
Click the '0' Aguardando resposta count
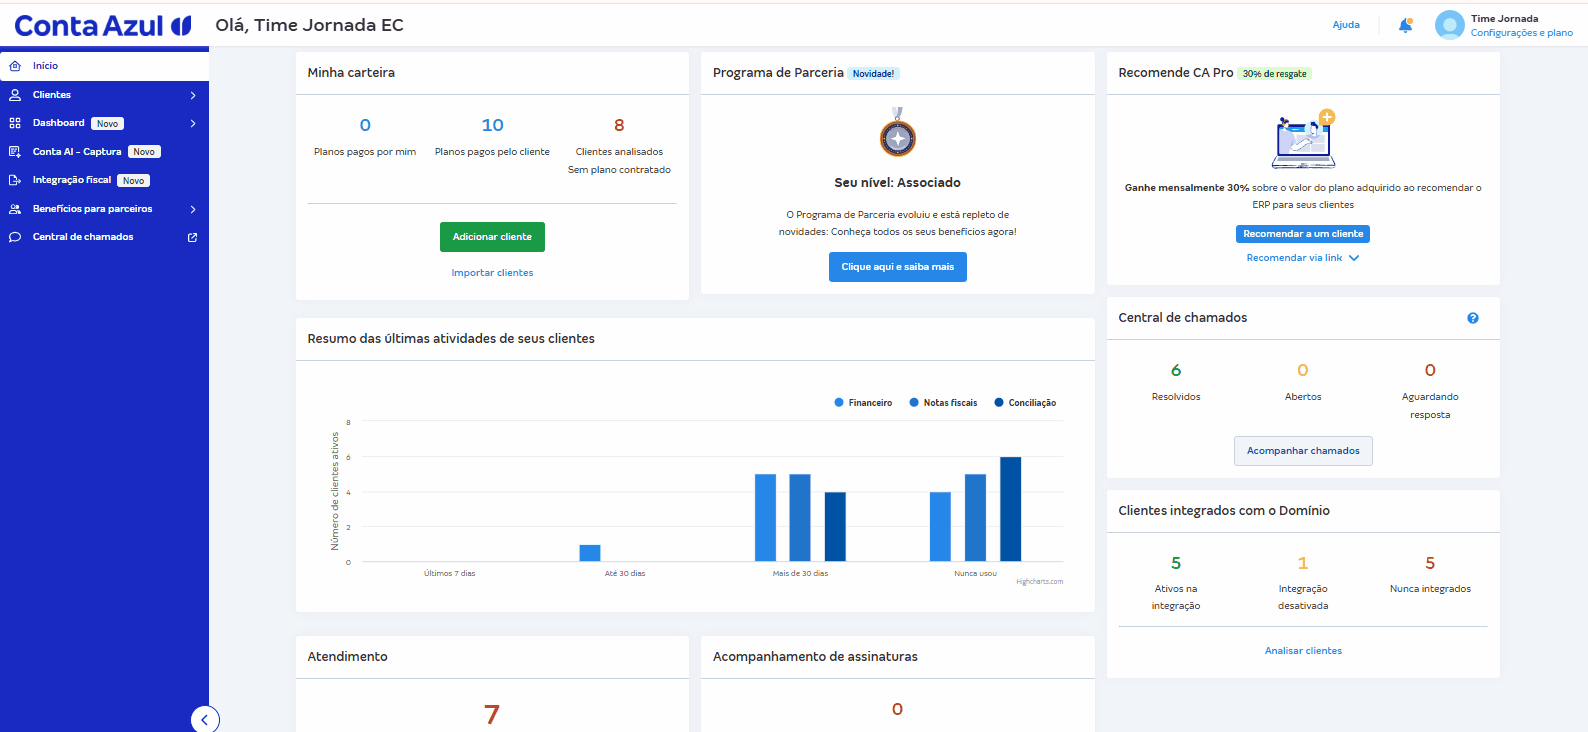1430,370
